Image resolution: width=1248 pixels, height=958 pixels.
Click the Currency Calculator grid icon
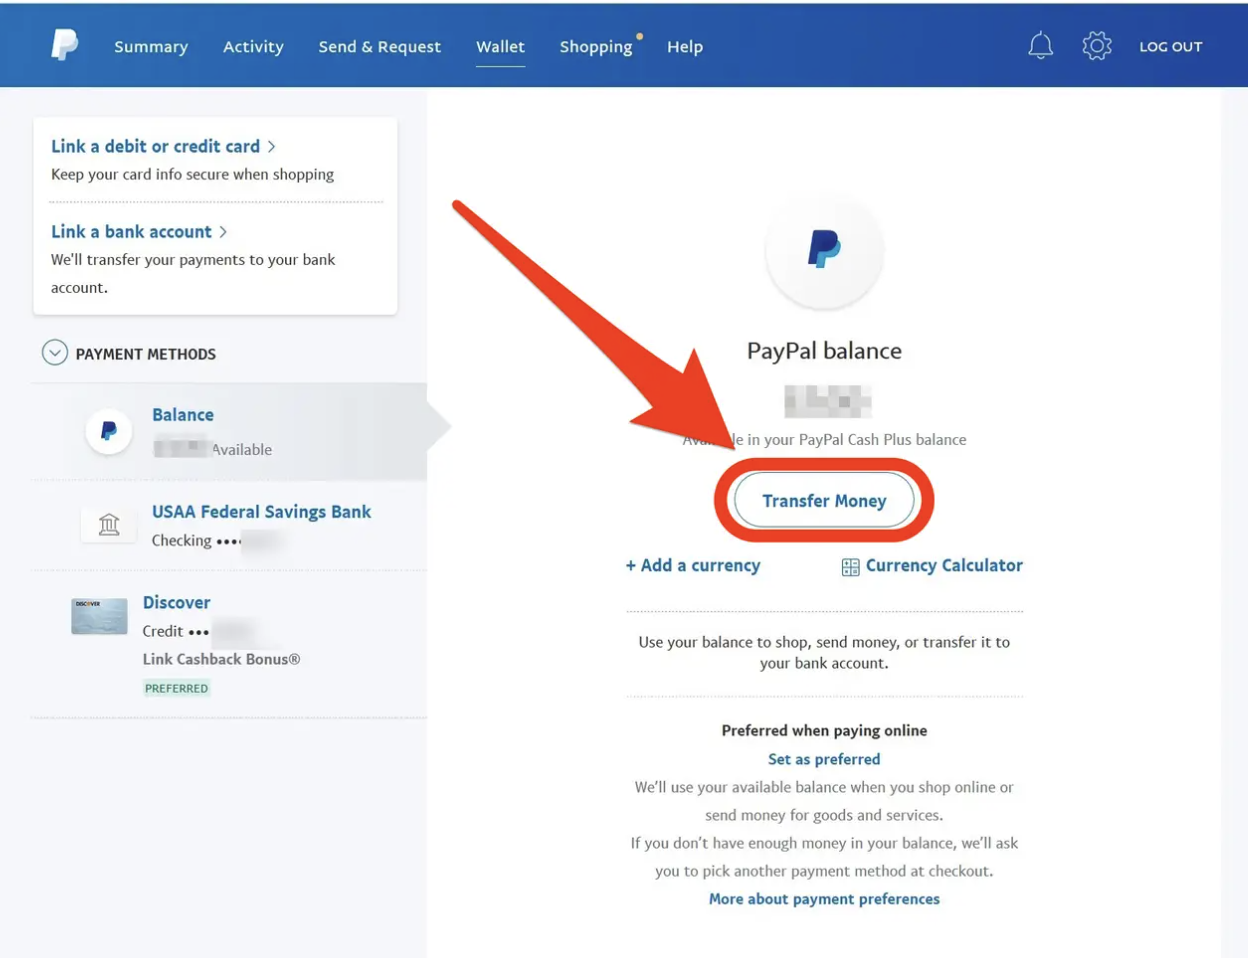tap(850, 567)
